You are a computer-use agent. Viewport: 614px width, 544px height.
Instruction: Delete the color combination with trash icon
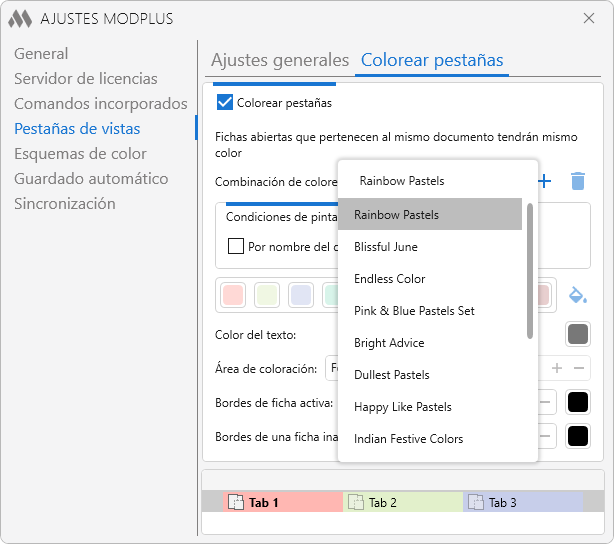coord(578,181)
